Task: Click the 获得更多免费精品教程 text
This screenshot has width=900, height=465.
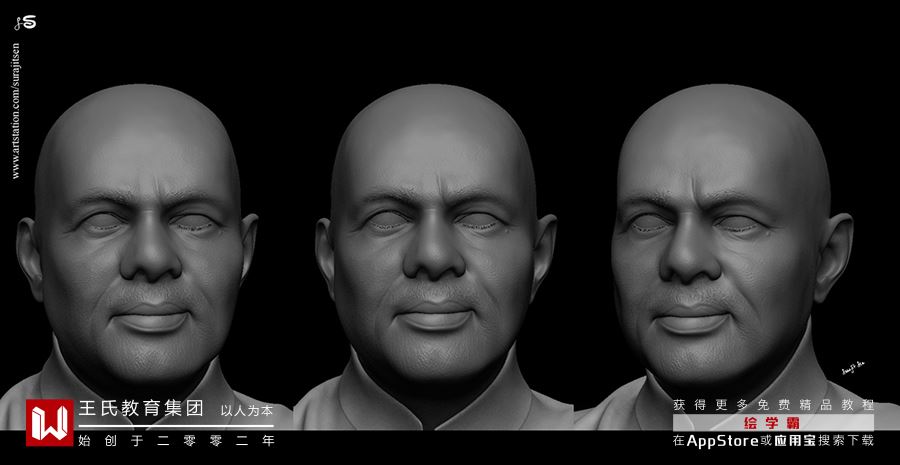Action: coord(773,405)
